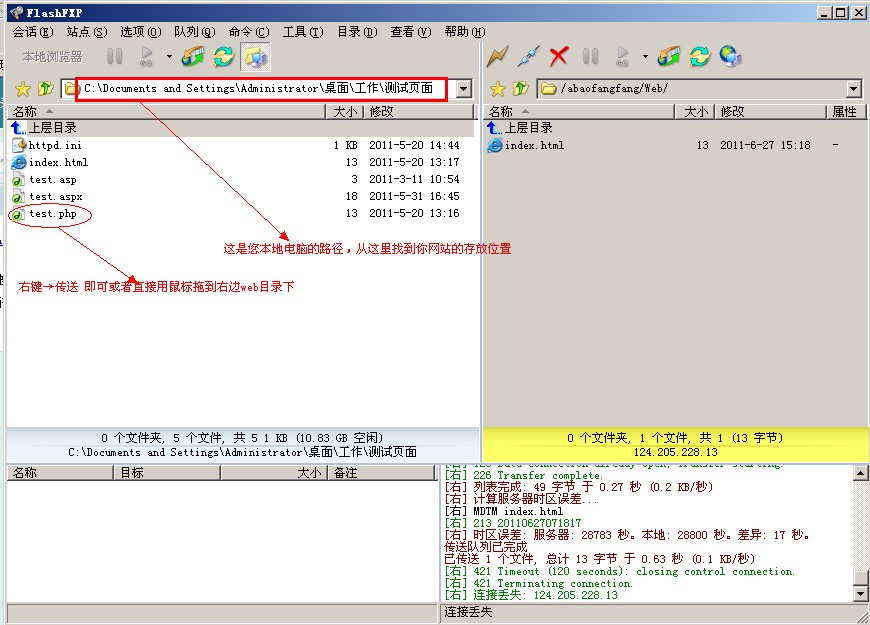Click the refresh icon in remote toolbar
Image resolution: width=870 pixels, height=625 pixels.
coord(700,56)
